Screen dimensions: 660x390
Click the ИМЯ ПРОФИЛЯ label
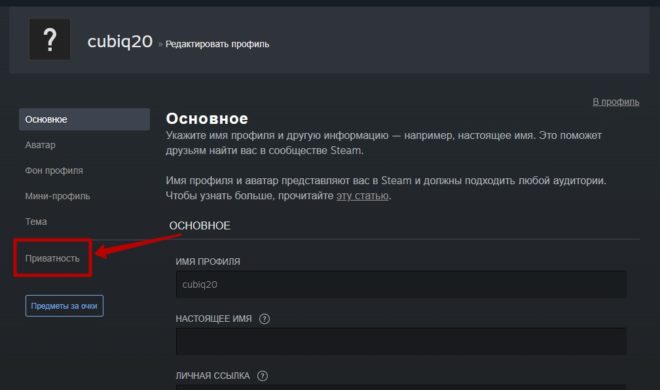click(208, 262)
